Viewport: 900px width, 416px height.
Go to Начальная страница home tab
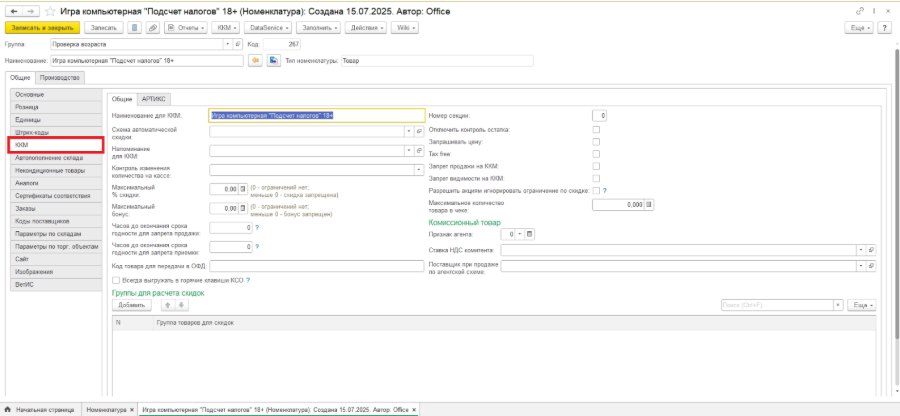pyautogui.click(x=40, y=410)
